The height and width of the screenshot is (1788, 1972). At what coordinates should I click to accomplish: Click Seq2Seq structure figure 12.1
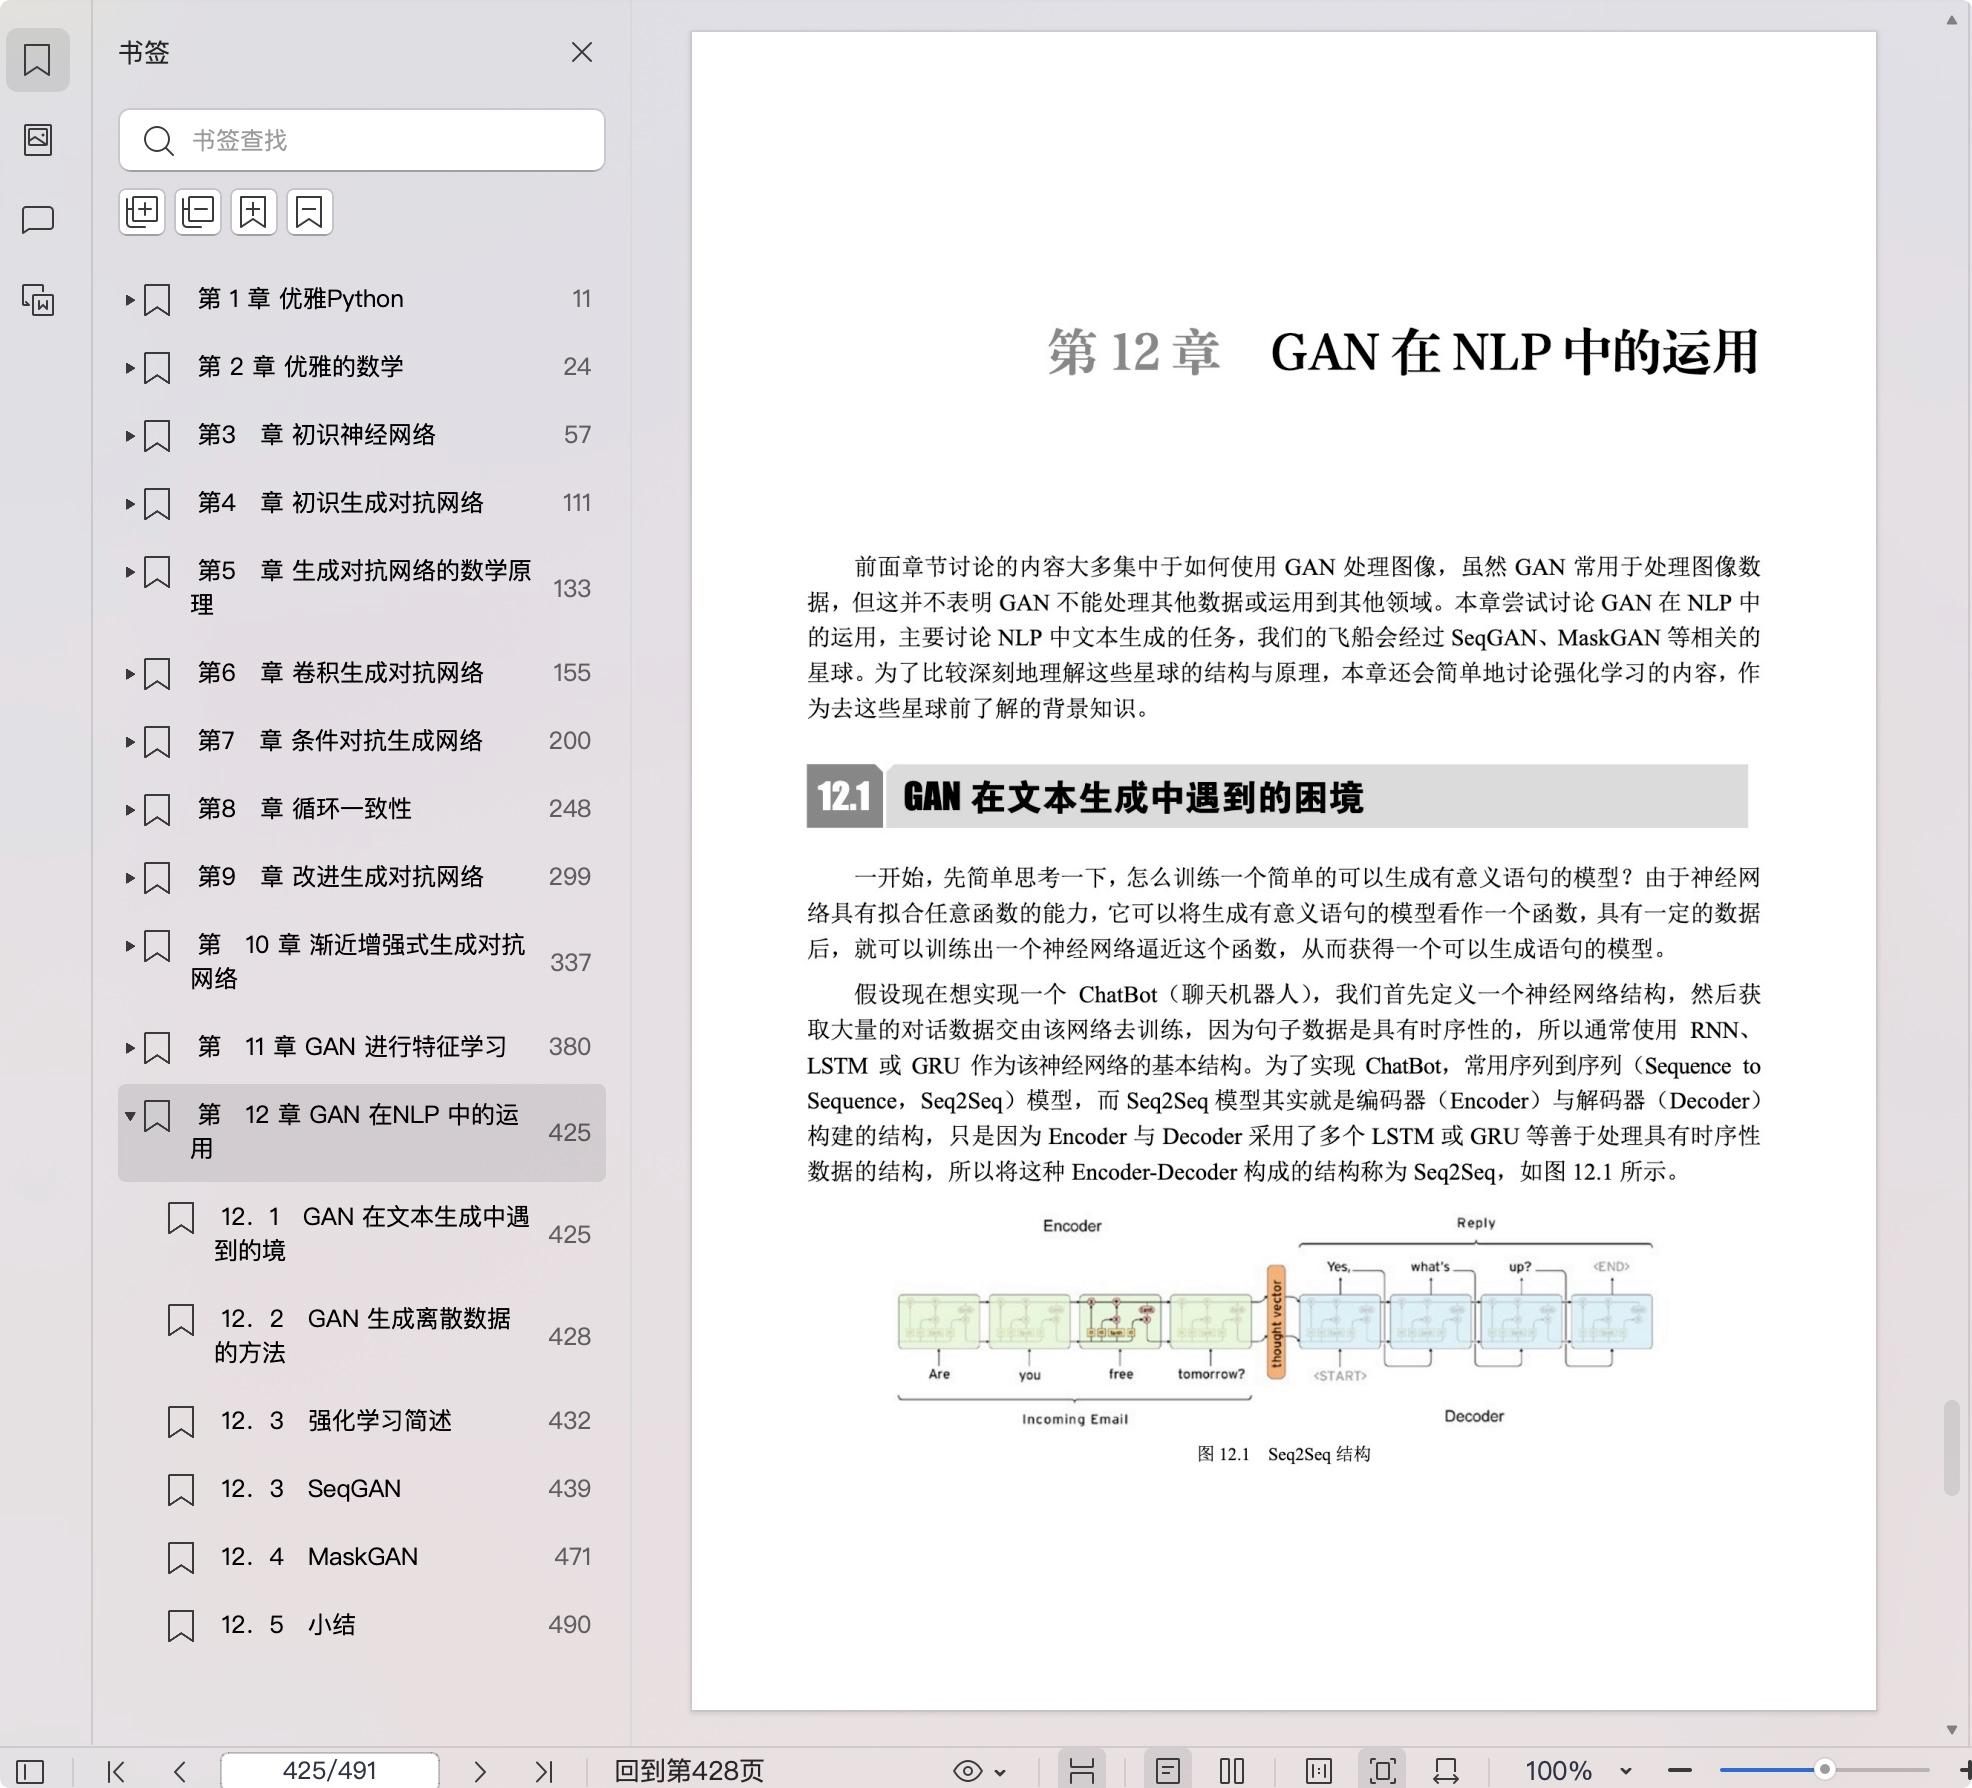[x=1276, y=1320]
